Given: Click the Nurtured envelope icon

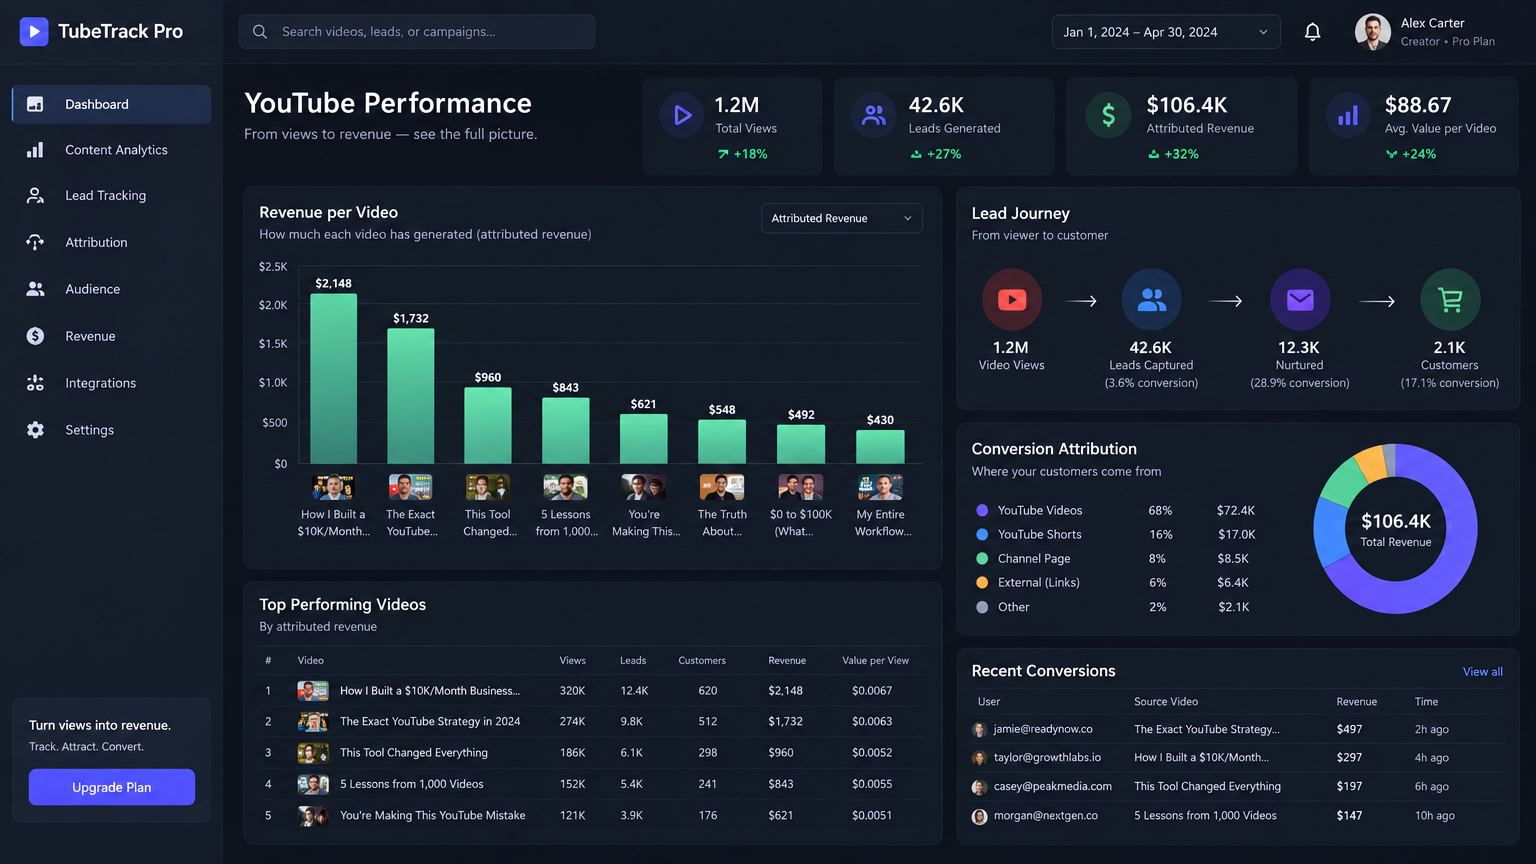Looking at the screenshot, I should (1300, 299).
